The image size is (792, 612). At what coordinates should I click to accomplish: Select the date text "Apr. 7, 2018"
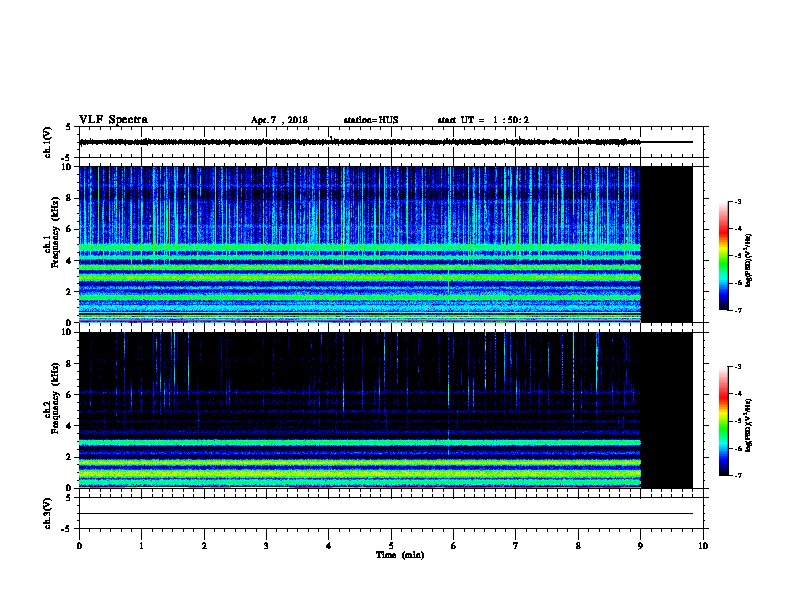[x=279, y=120]
